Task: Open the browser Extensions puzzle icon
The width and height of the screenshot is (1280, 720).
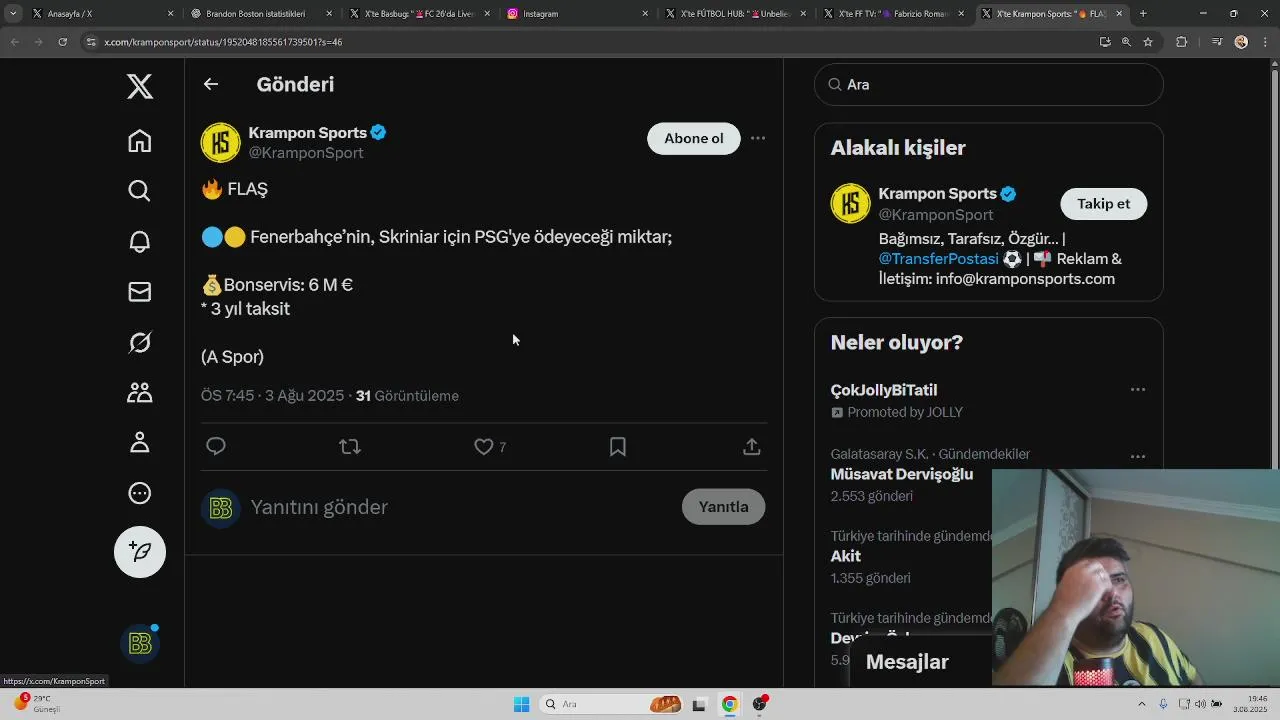Action: tap(1182, 42)
